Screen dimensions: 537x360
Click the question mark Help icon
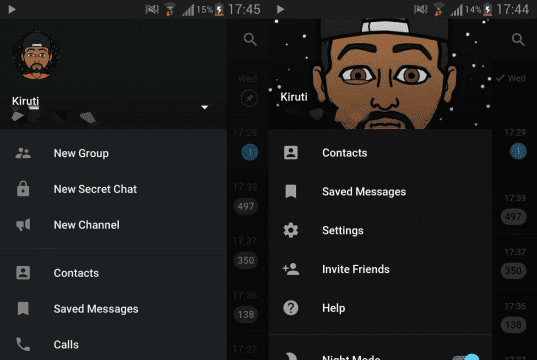pos(291,308)
